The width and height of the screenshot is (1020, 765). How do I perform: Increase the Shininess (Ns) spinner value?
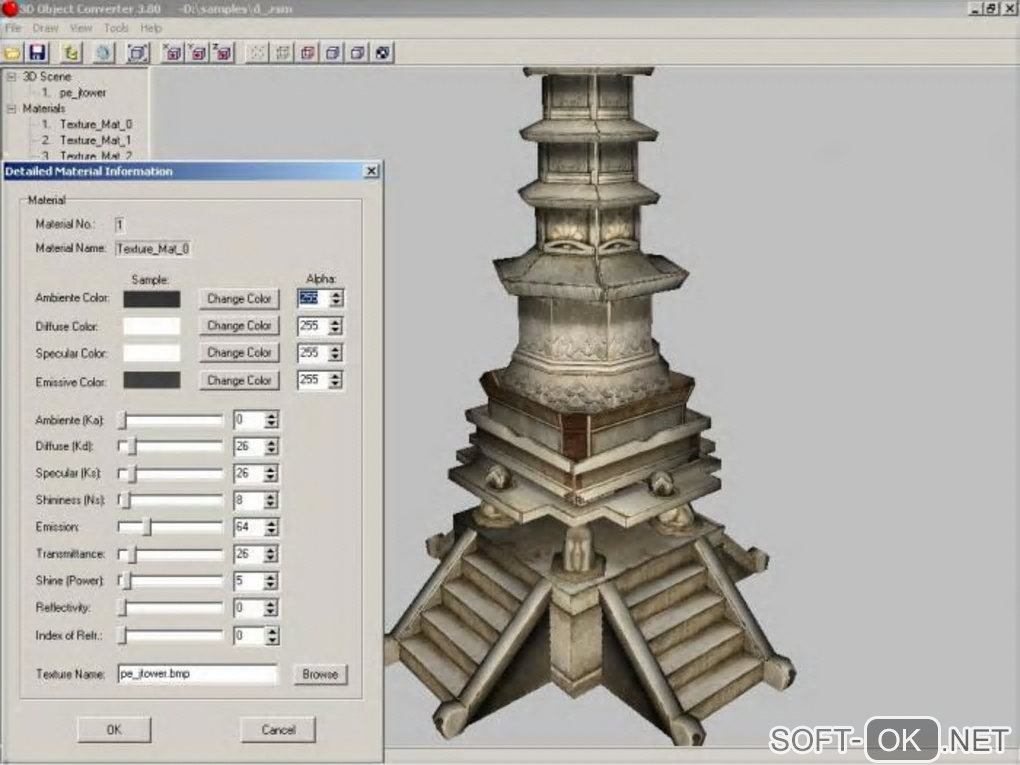click(x=271, y=495)
